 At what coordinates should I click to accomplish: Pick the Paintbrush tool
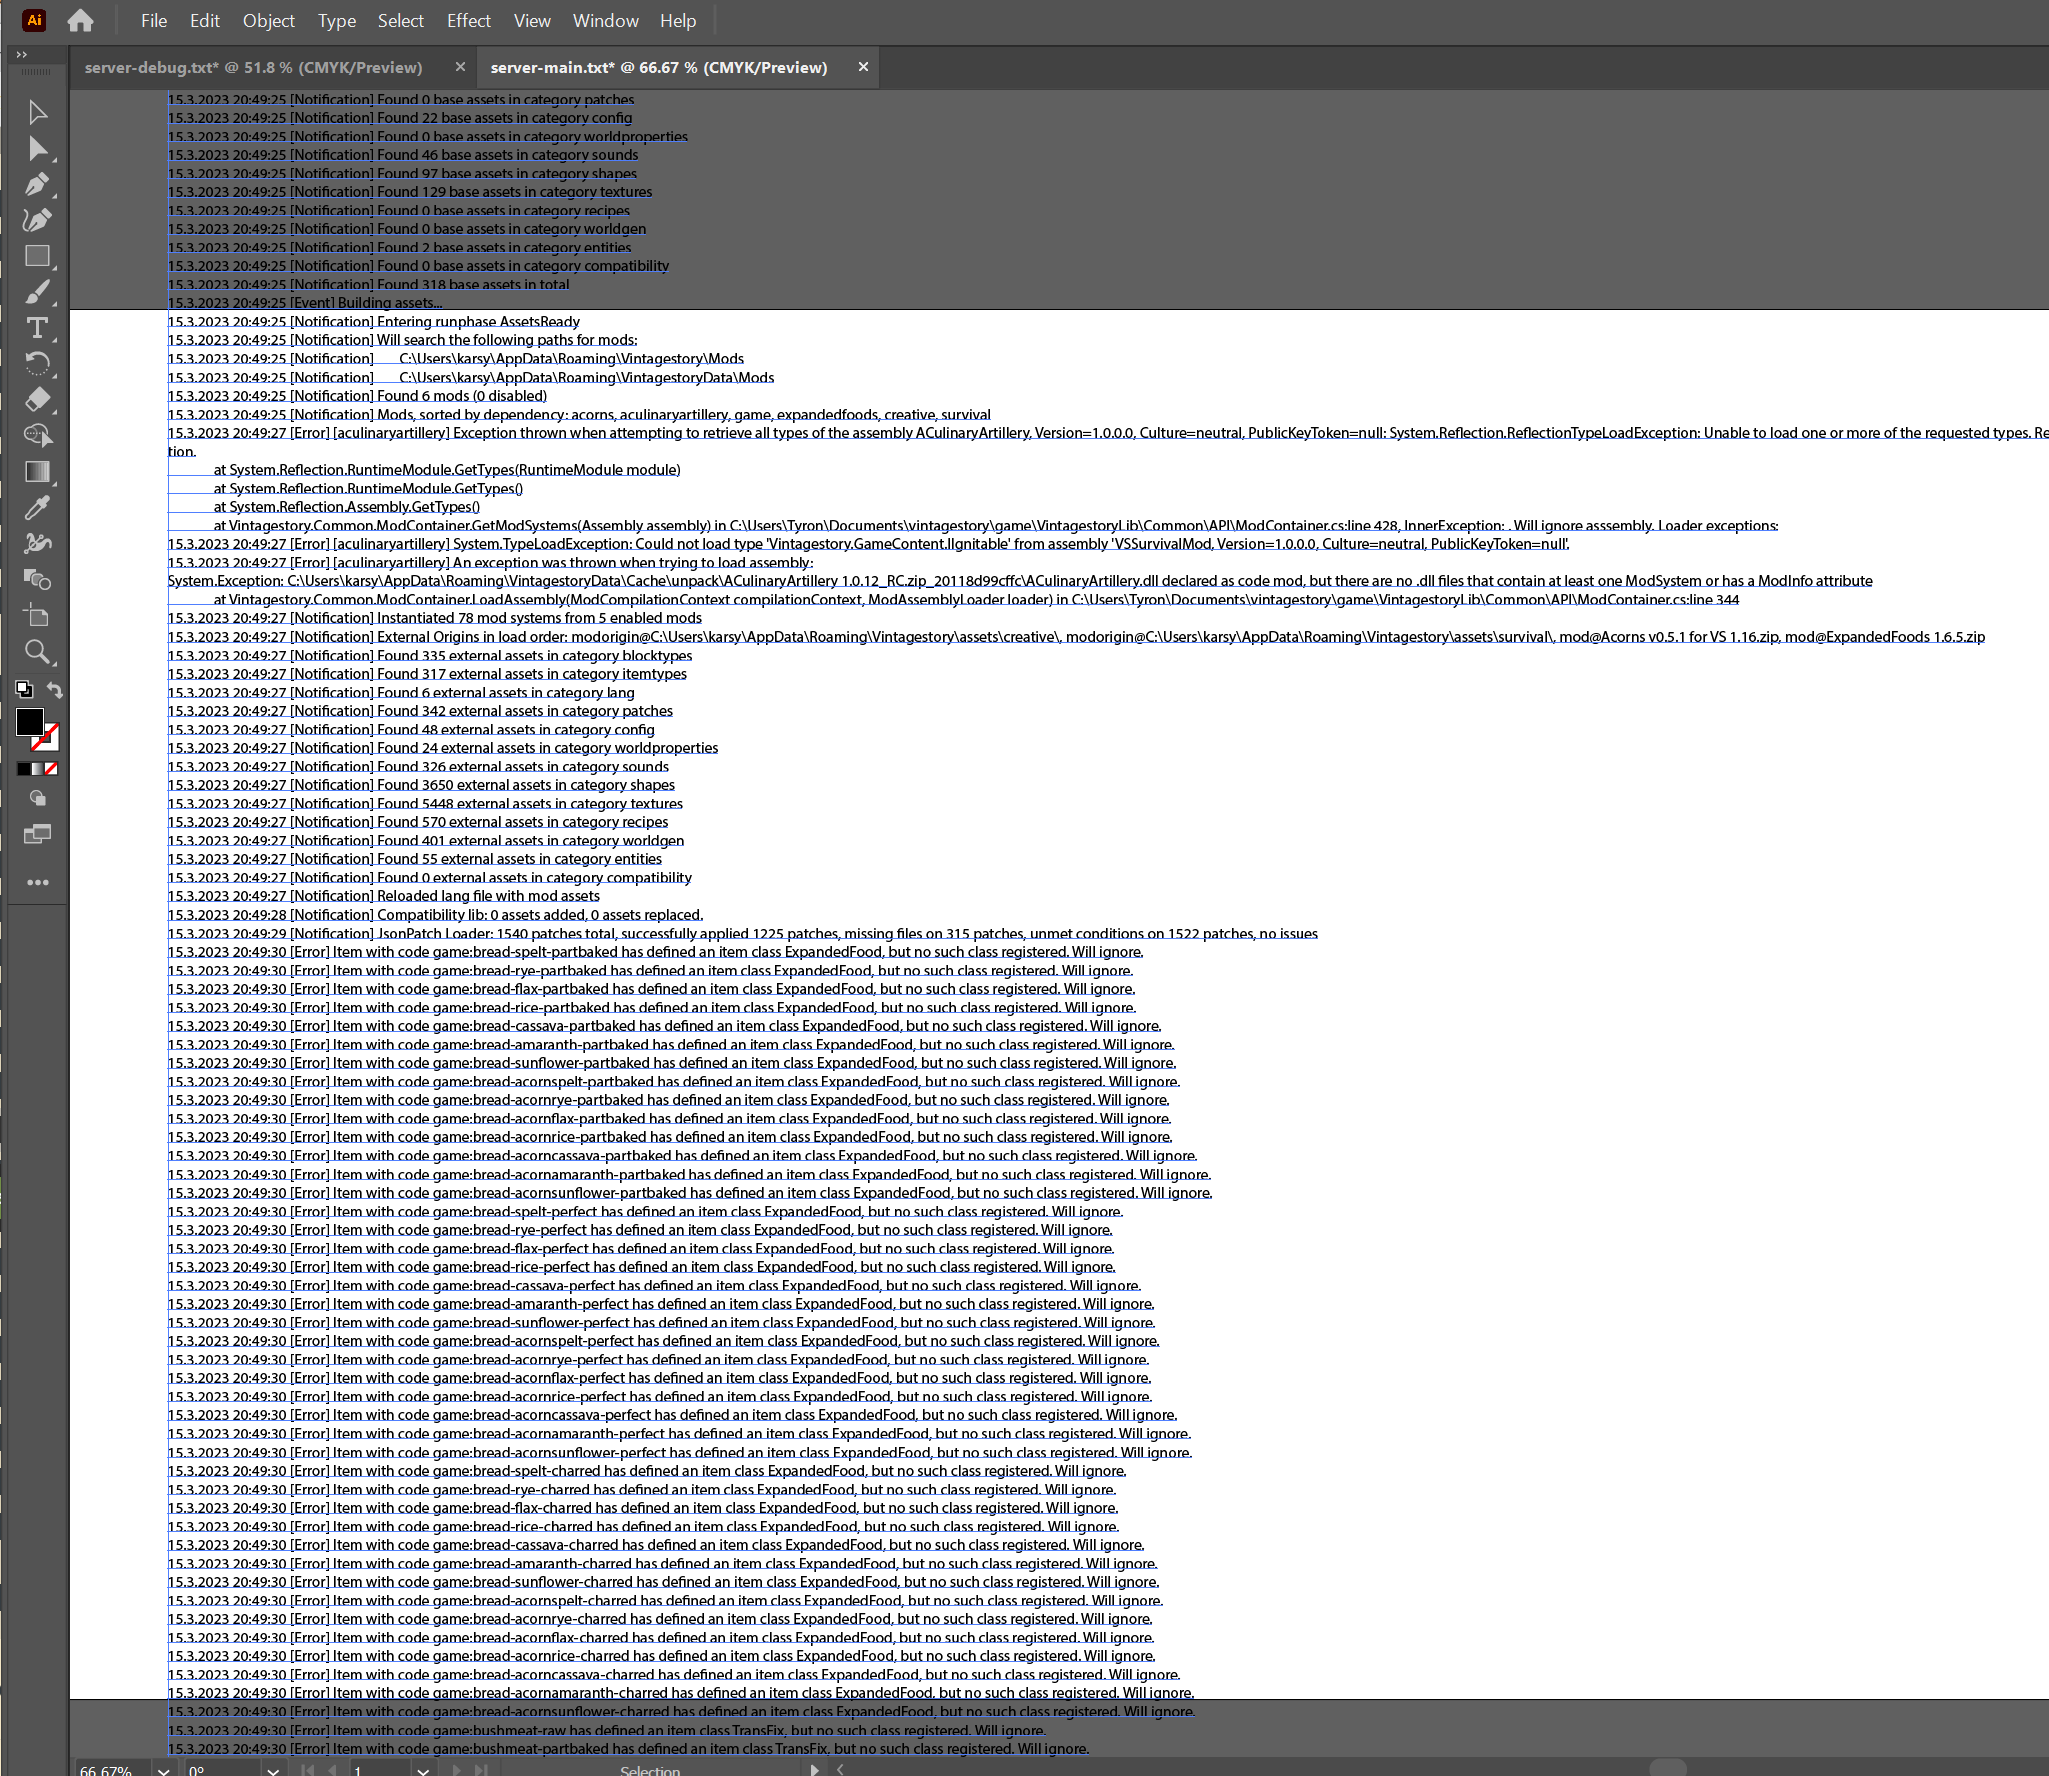tap(37, 292)
